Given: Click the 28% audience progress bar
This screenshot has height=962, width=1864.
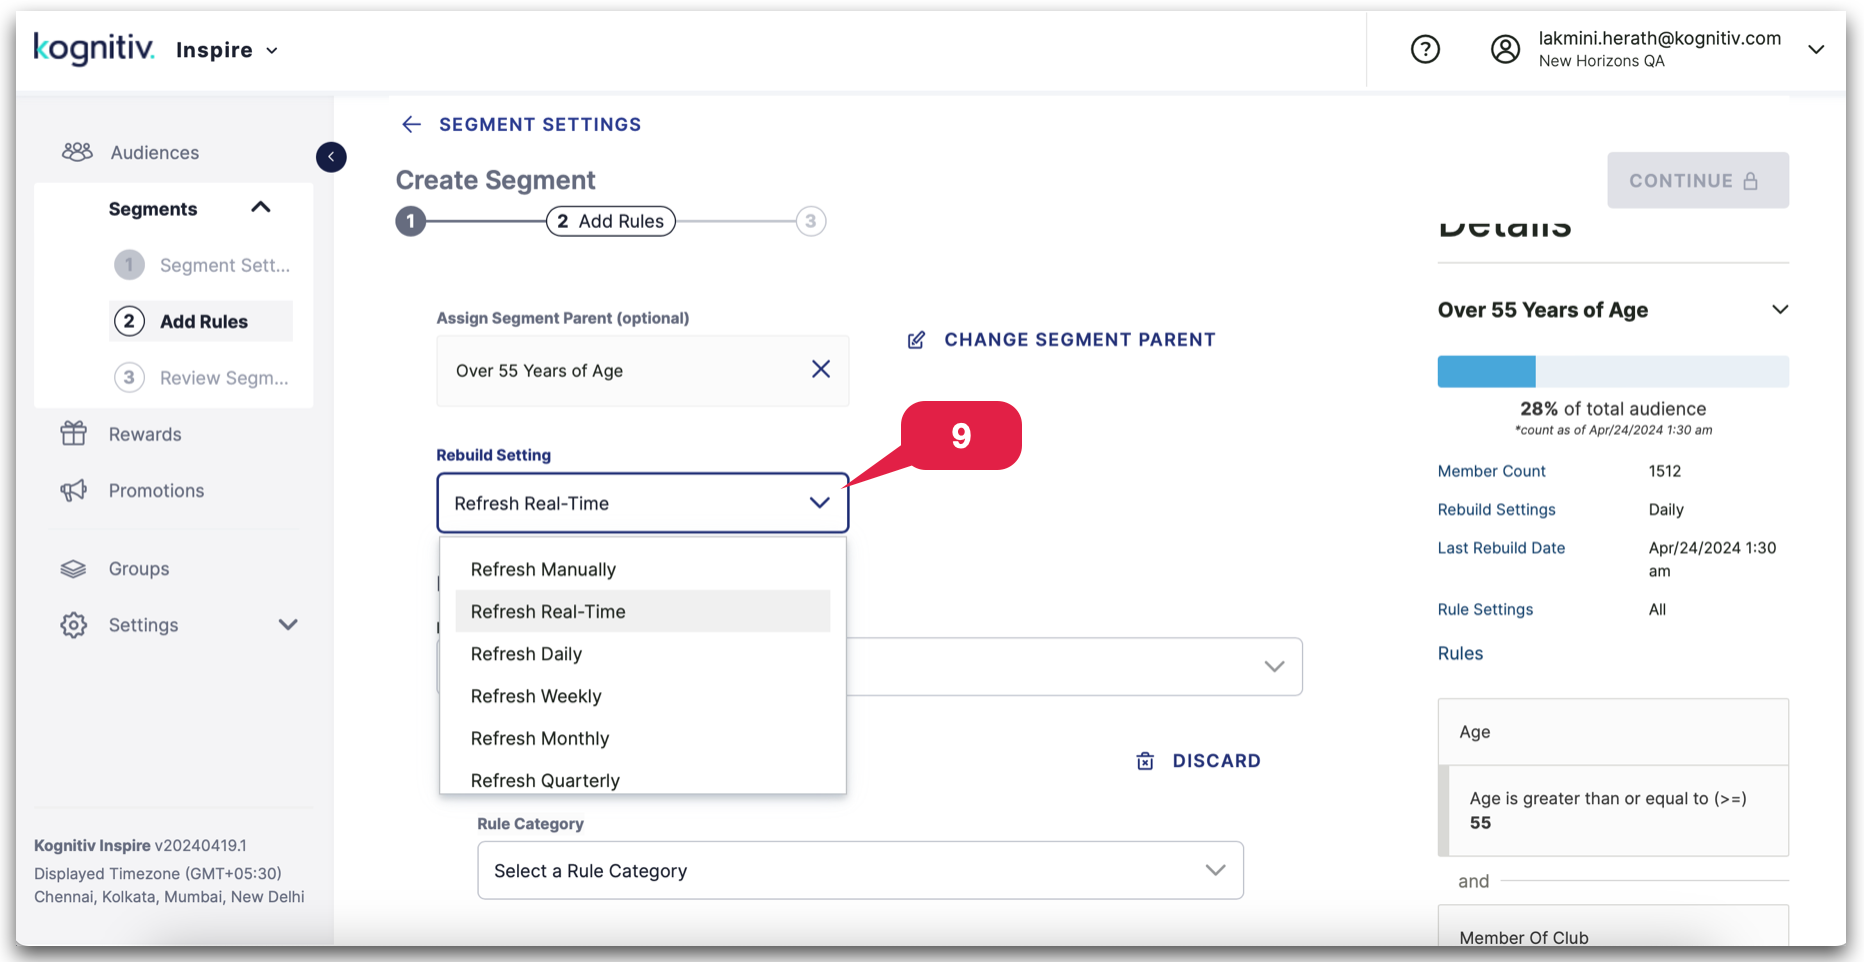Looking at the screenshot, I should [x=1613, y=371].
